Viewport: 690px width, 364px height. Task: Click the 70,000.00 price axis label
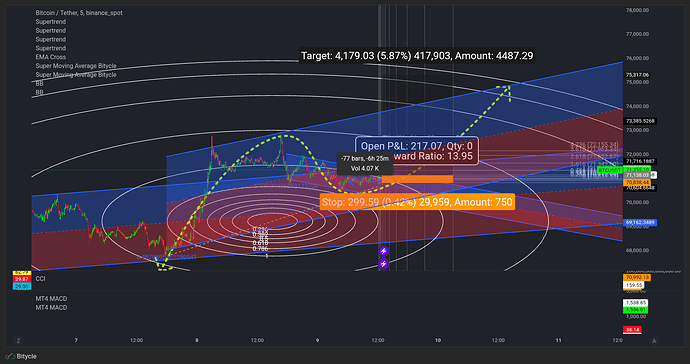[x=637, y=202]
